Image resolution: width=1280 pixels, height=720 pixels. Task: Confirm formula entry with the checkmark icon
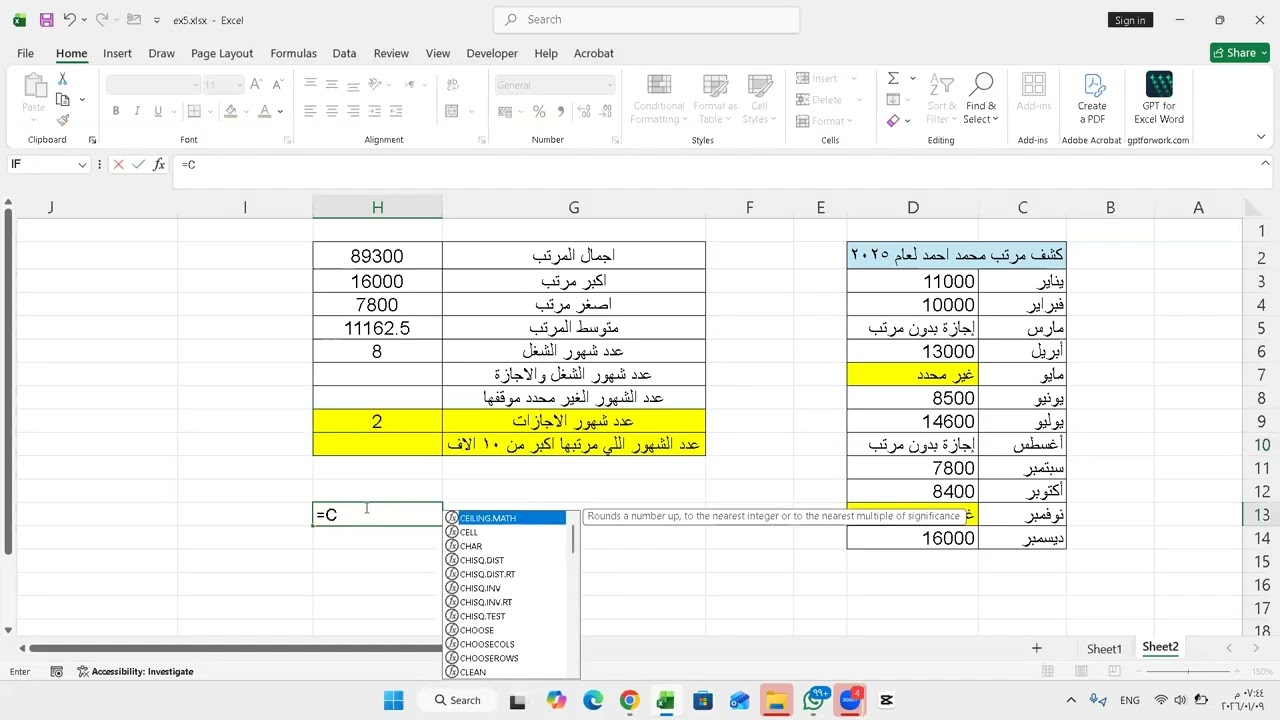pyautogui.click(x=138, y=164)
